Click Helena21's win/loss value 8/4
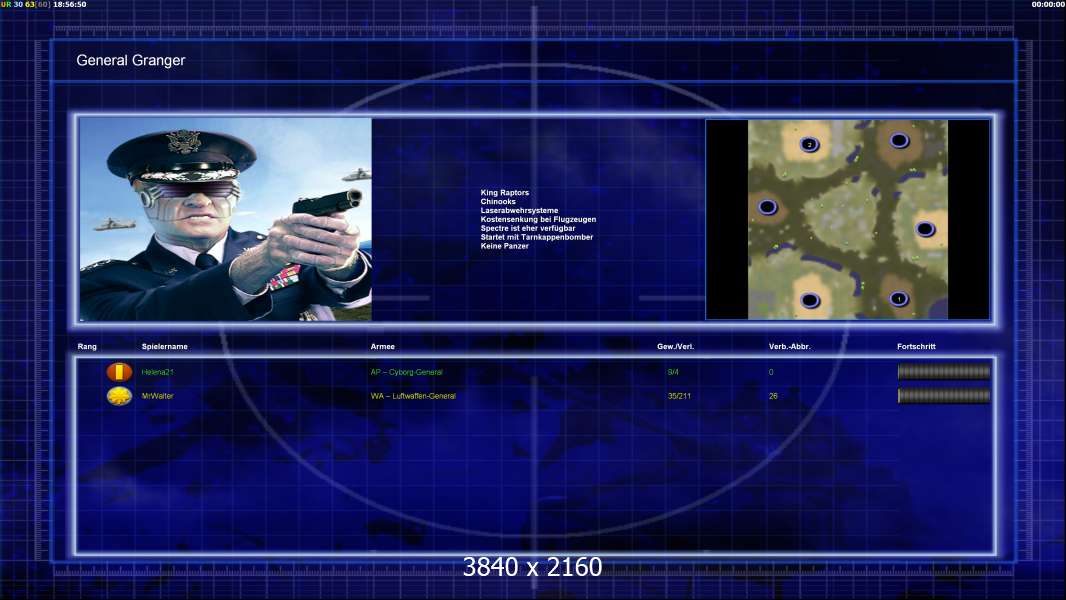 pos(673,372)
